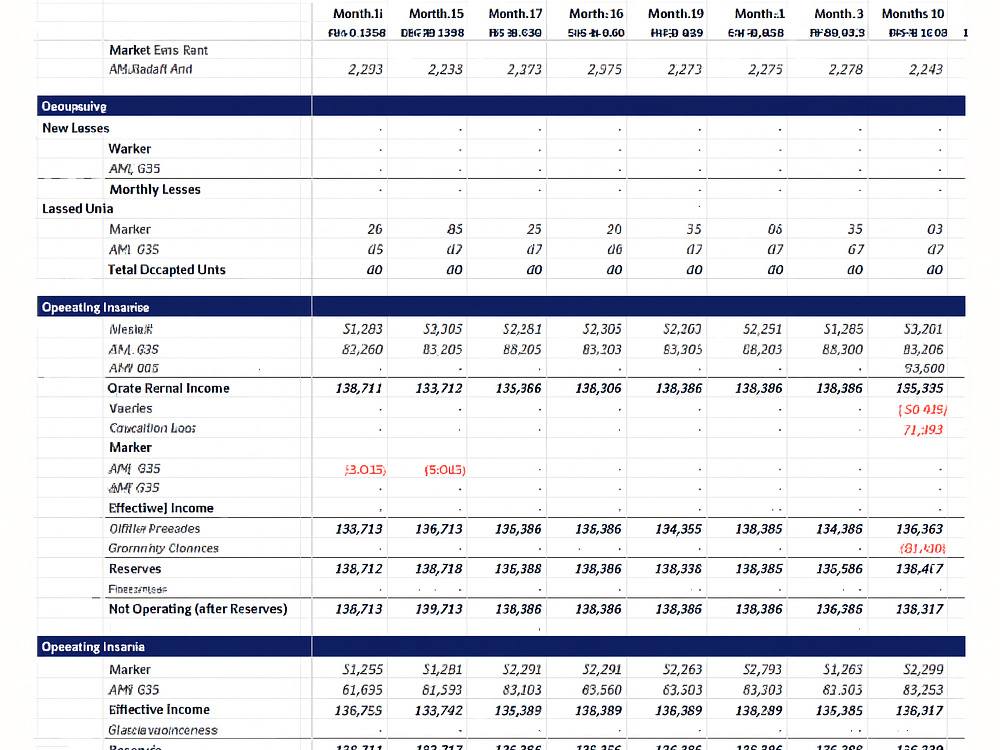Click the Gronnity Clonnces row label

[163, 548]
